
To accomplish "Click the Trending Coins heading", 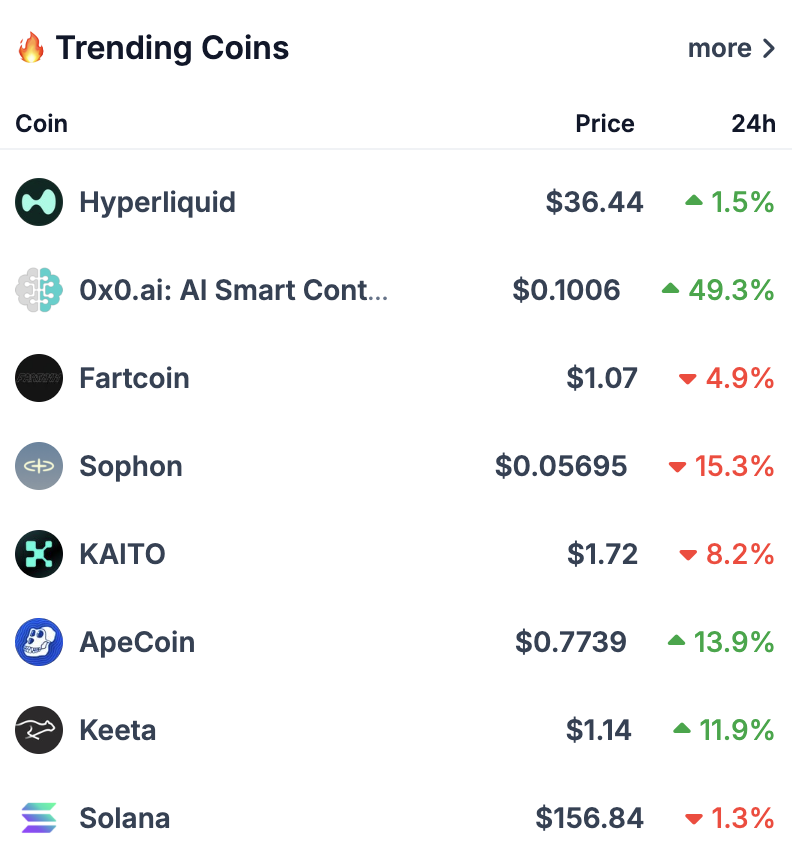I will coord(172,48).
